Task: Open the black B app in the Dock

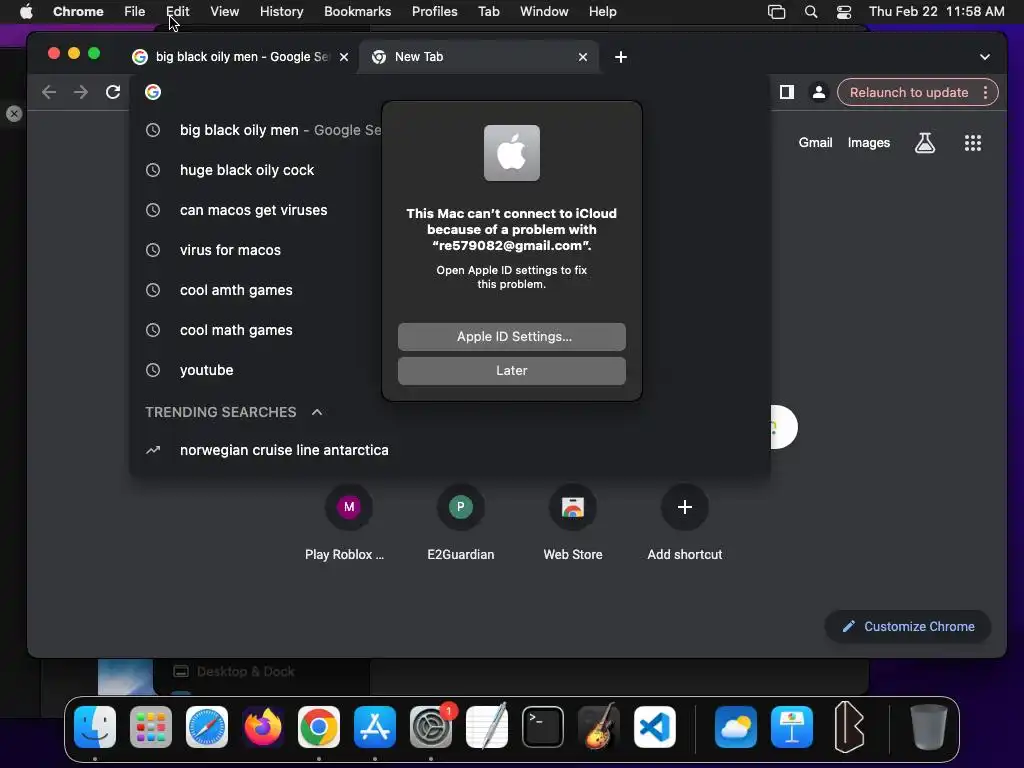Action: point(849,727)
